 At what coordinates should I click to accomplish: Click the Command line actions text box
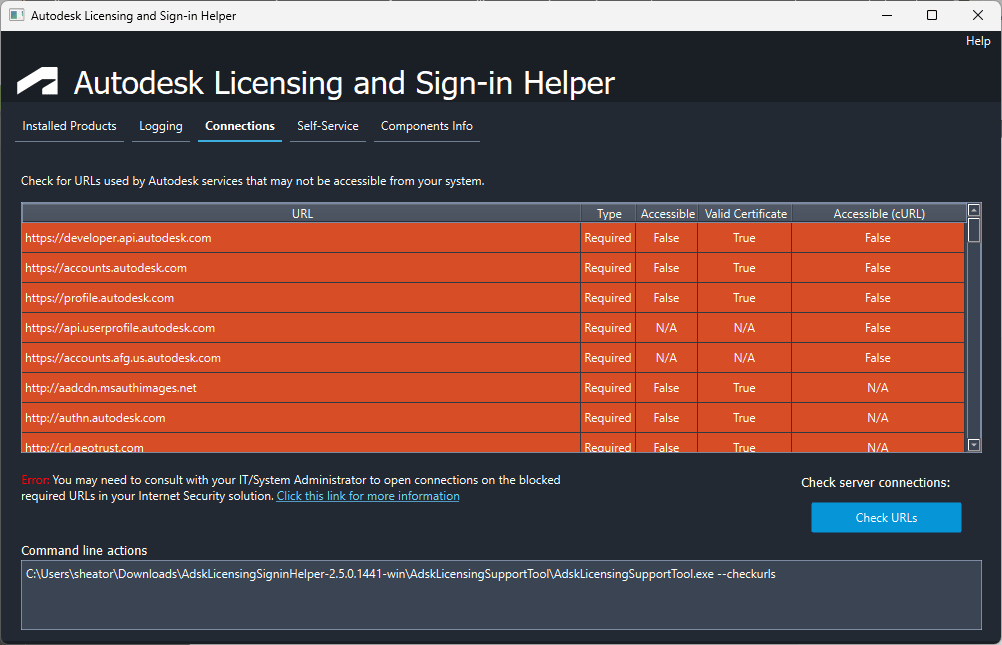click(501, 594)
